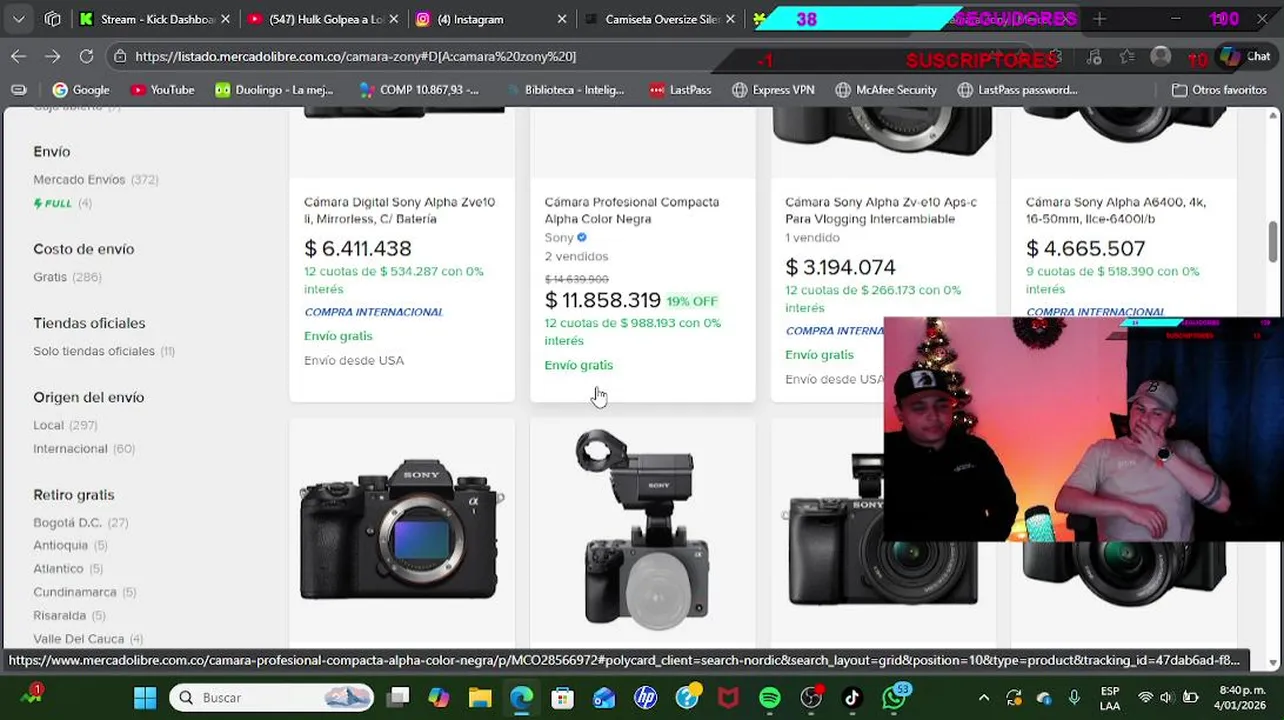Switch to the Stream - Kick Dashboard tab
This screenshot has width=1284, height=720.
pos(155,19)
